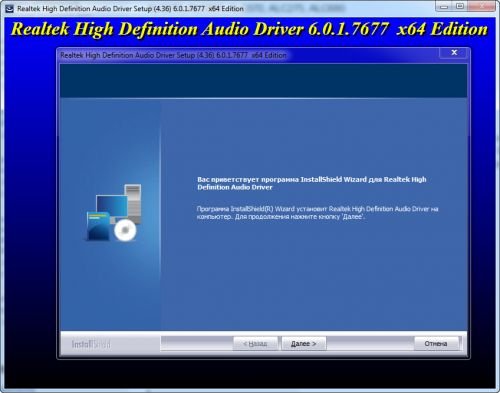Maximize the outer Realtek setup window
Image resolution: width=500 pixels, height=393 pixels.
pos(460,6)
